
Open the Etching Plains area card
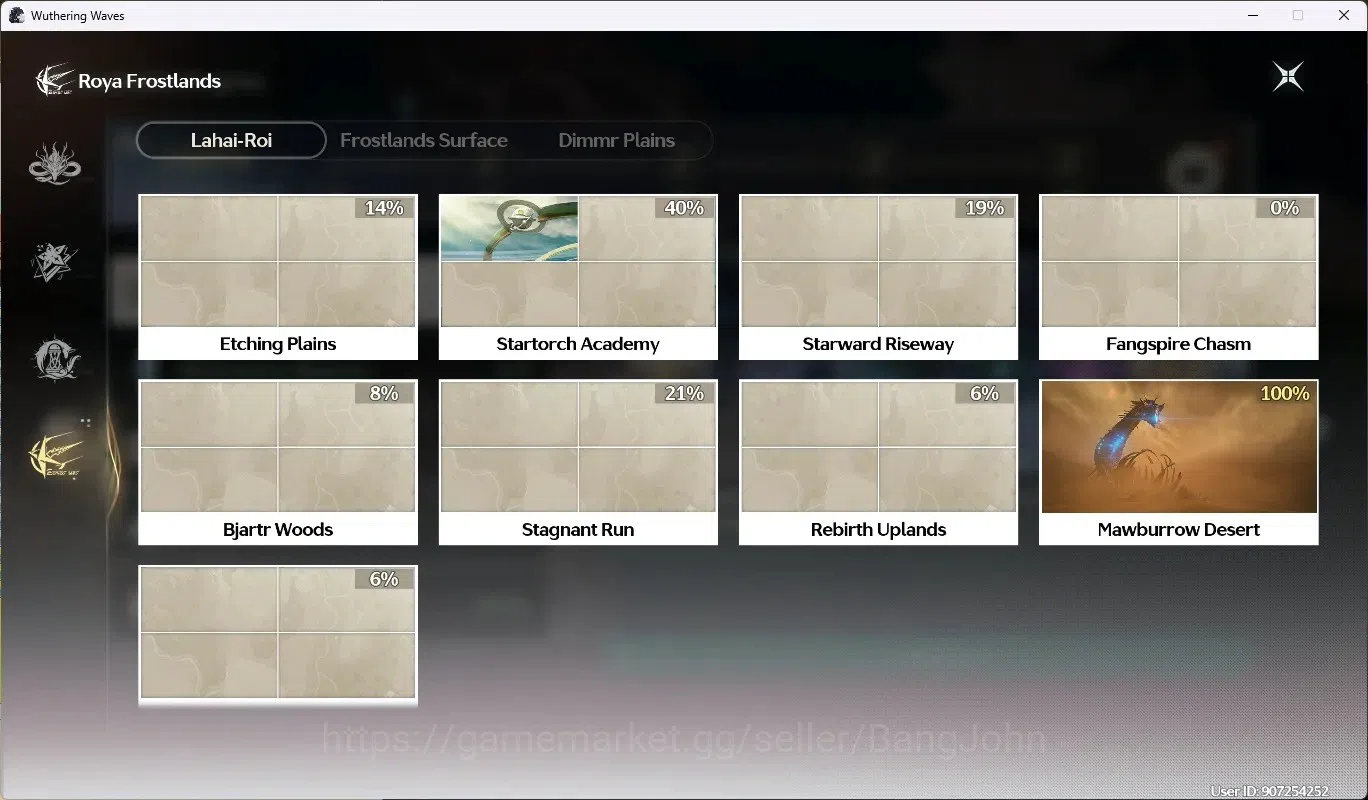point(278,277)
